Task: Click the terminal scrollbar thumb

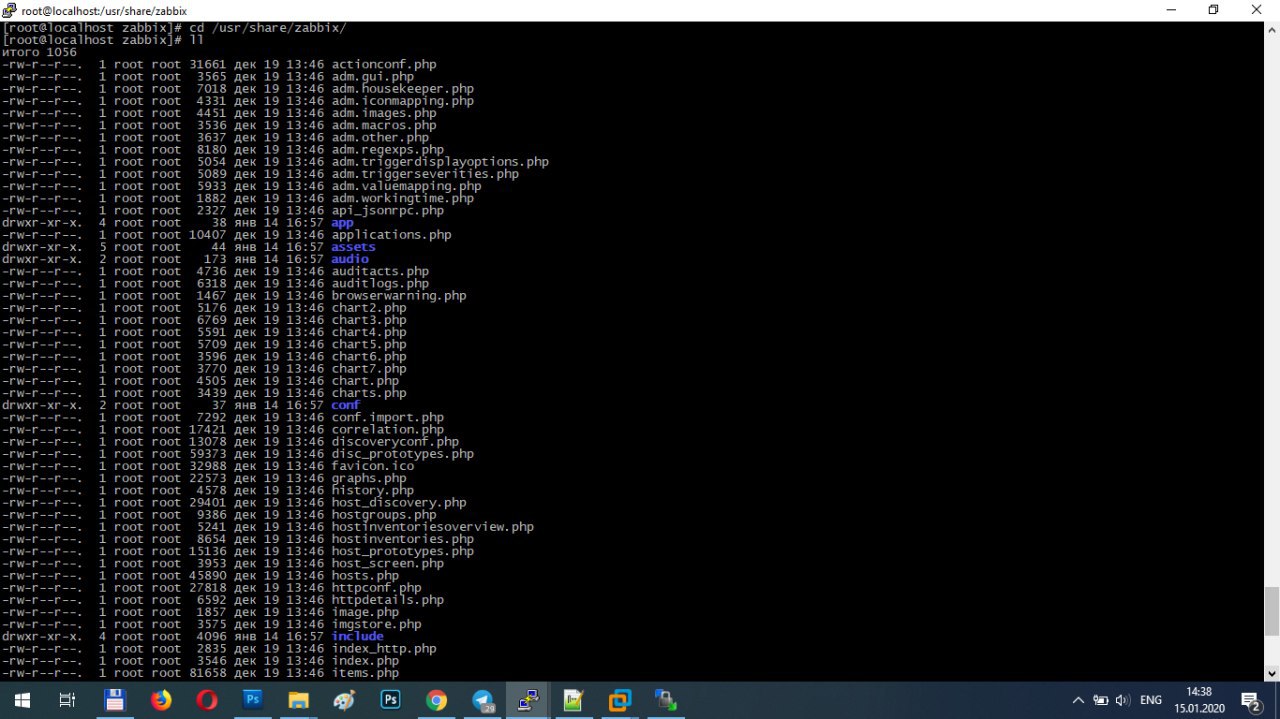Action: (1271, 611)
